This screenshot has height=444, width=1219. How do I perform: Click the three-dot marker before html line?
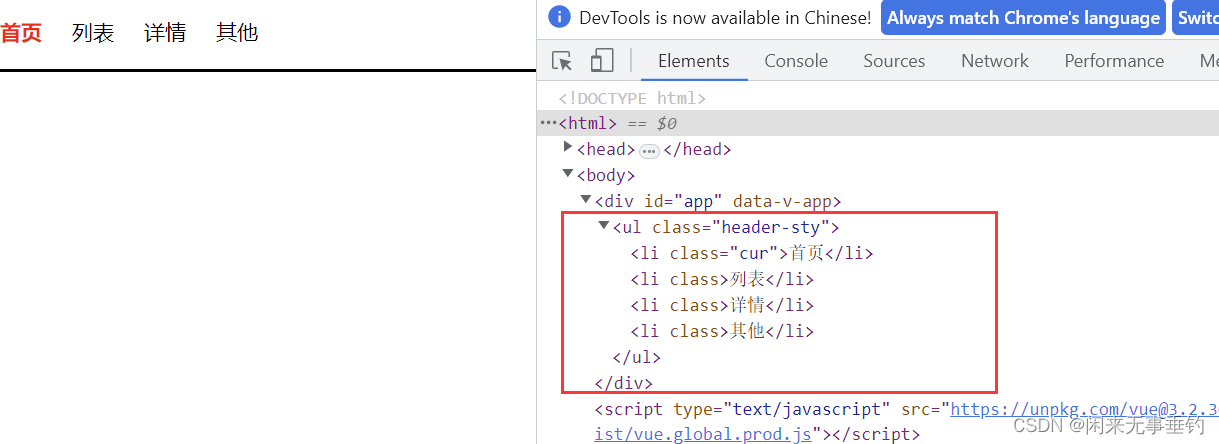(x=548, y=123)
